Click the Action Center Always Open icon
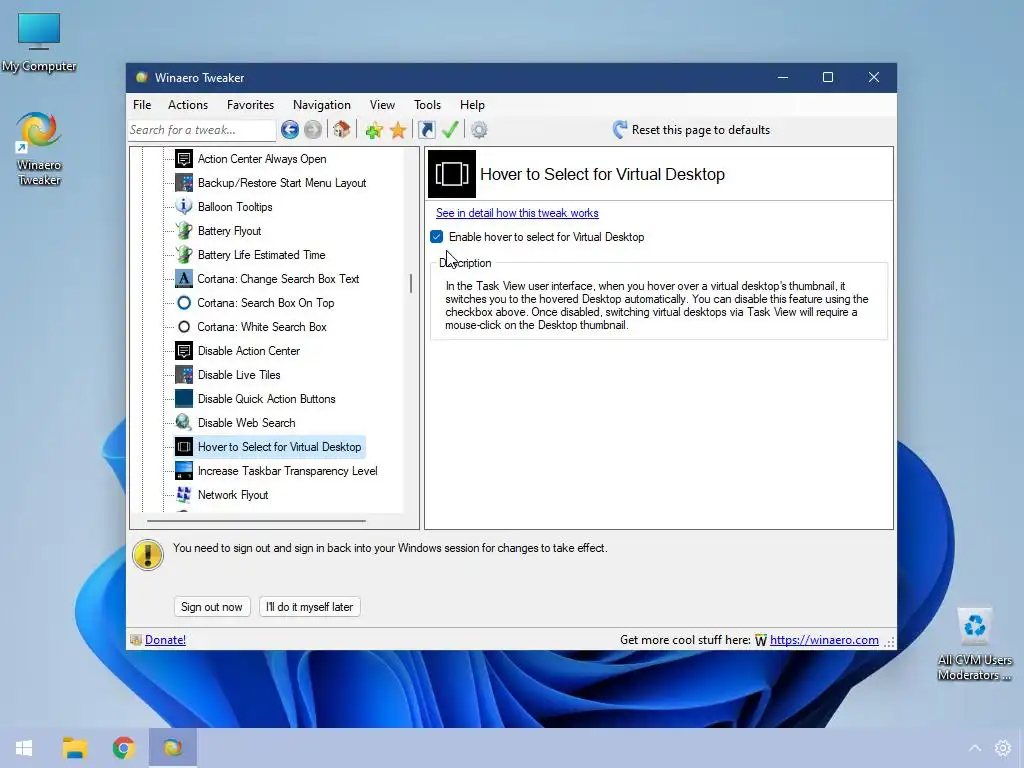Viewport: 1024px width, 768px height. click(x=184, y=159)
